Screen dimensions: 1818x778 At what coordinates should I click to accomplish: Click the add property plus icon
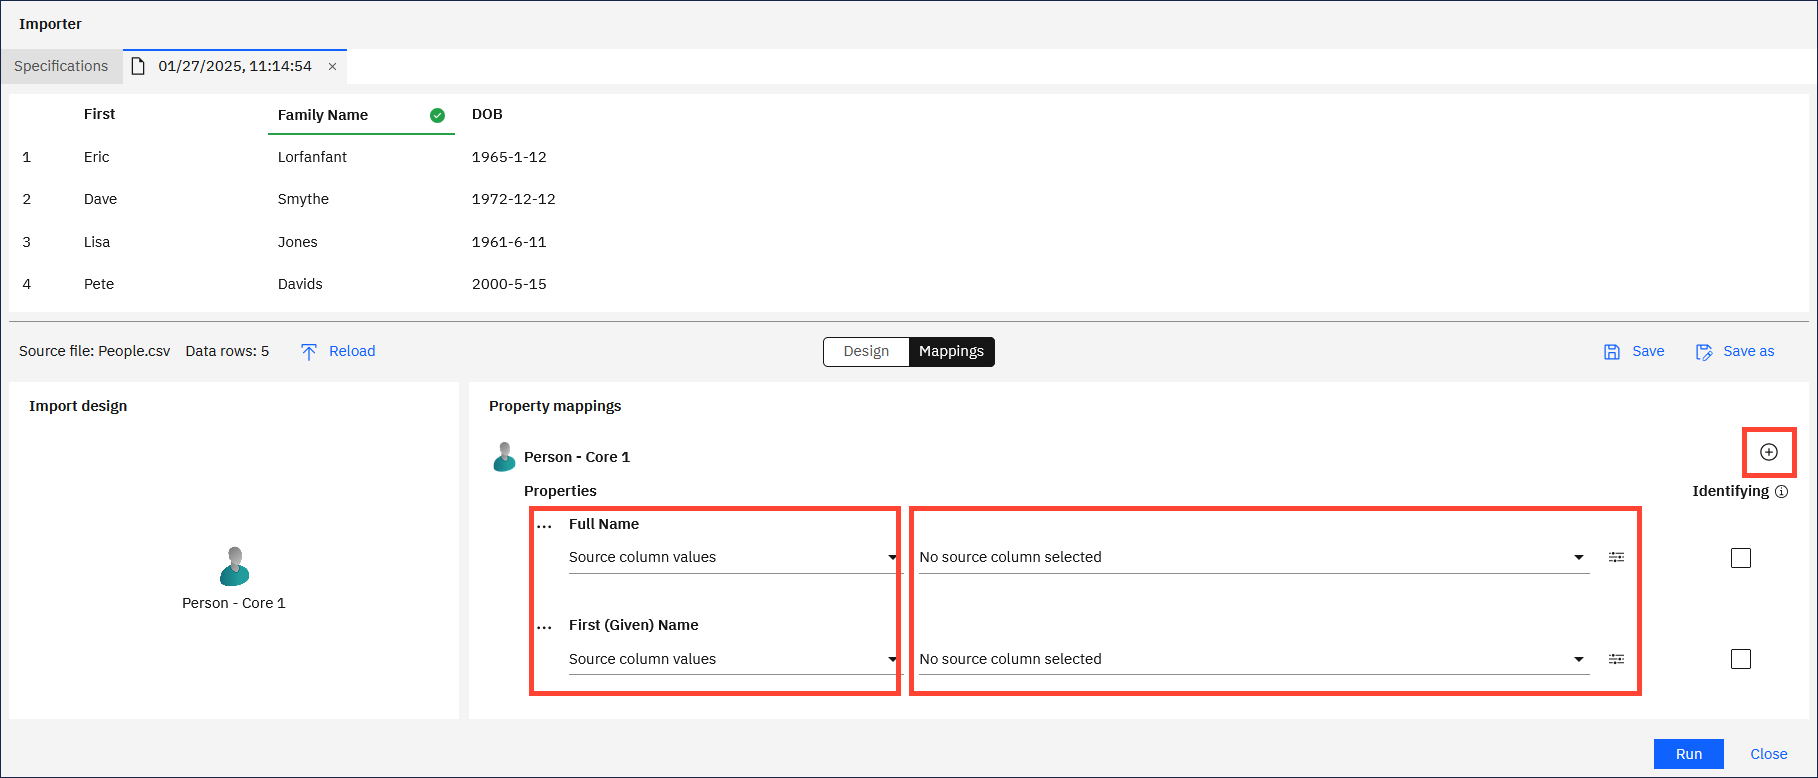click(x=1769, y=452)
